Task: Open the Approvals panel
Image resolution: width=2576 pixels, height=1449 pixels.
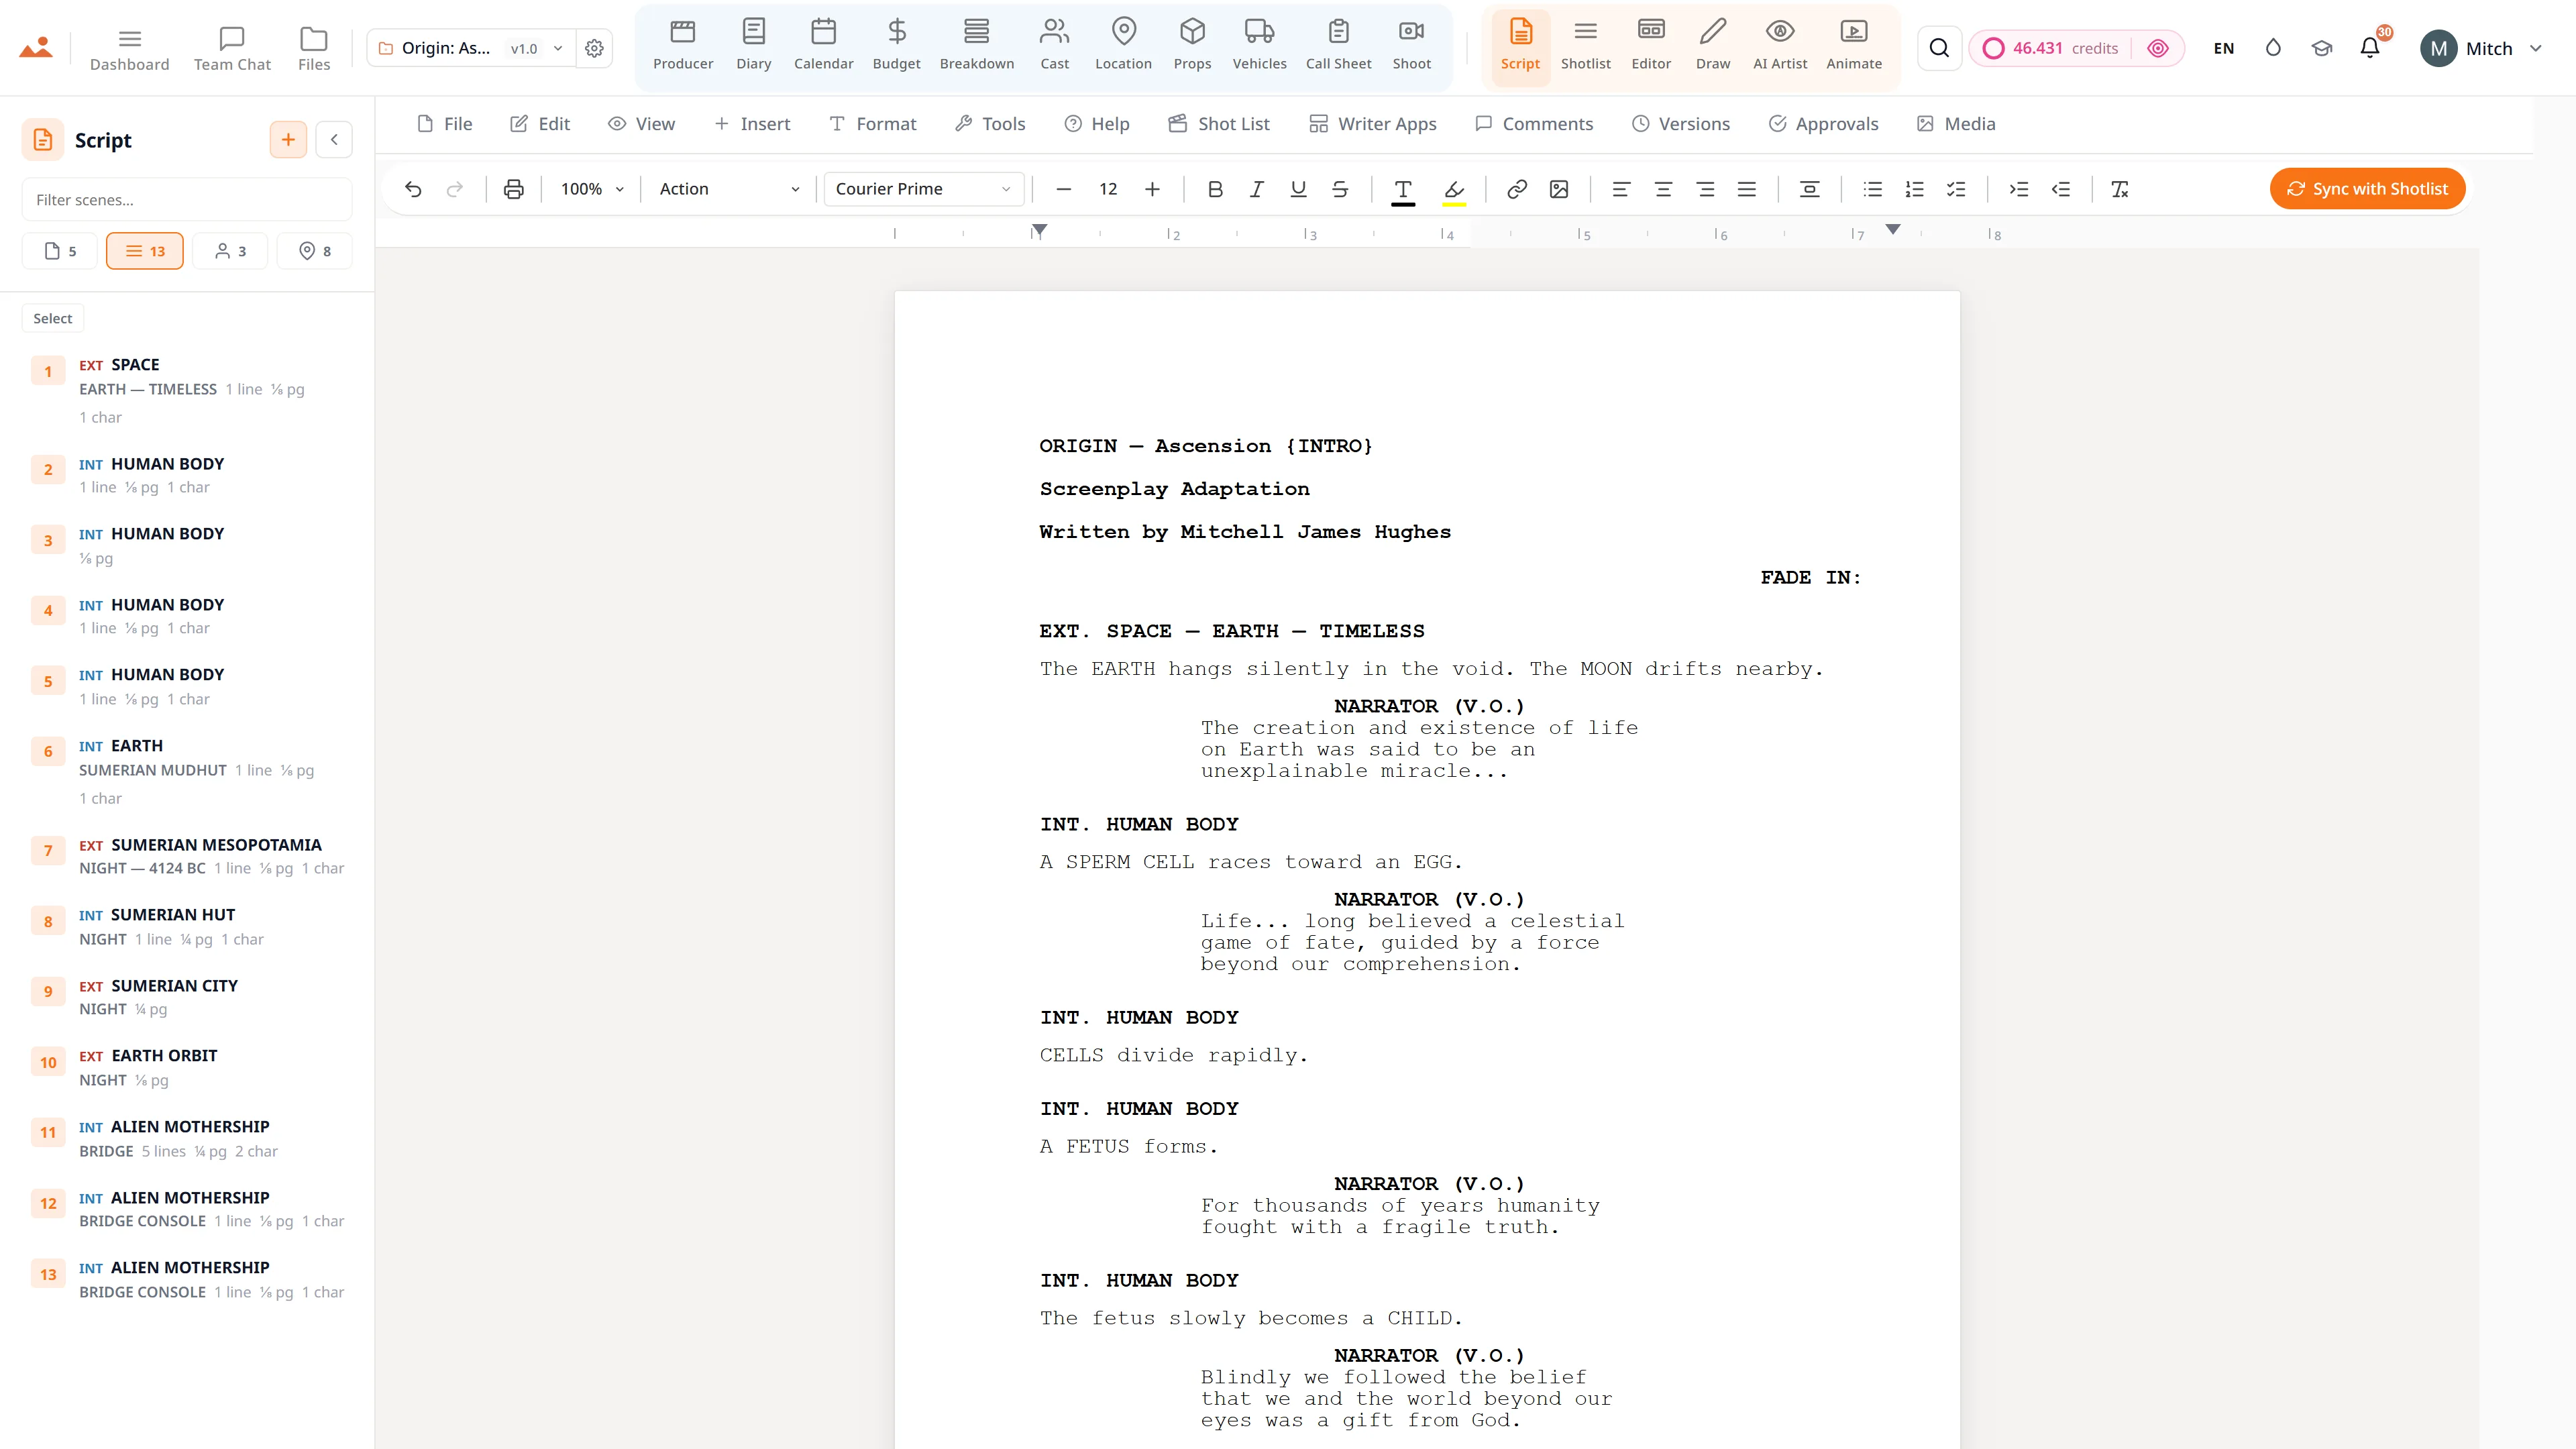Action: coord(1824,124)
